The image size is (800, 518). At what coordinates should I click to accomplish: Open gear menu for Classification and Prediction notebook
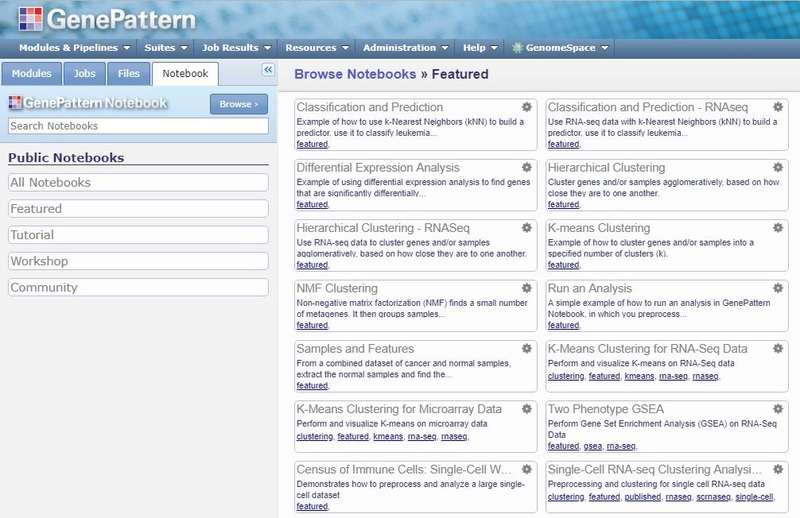[527, 107]
